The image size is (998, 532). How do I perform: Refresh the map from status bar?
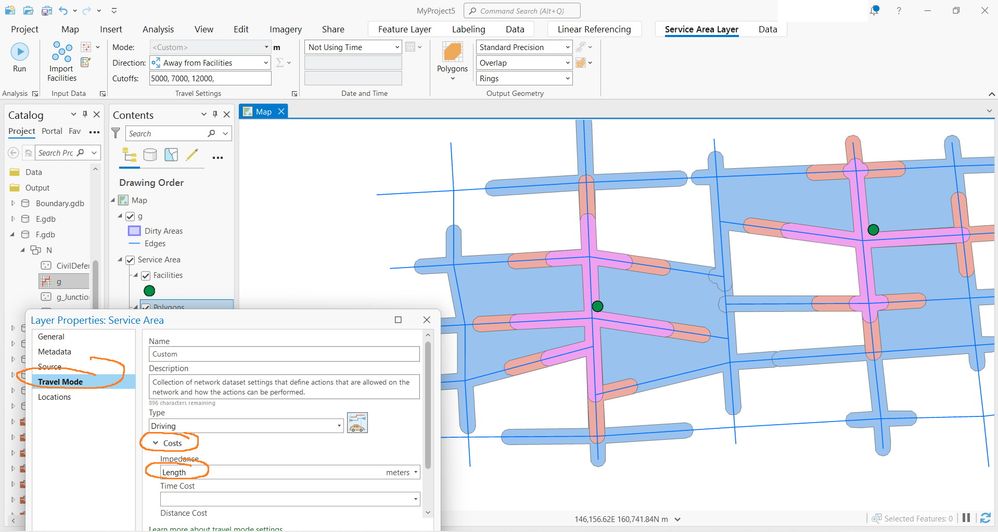tap(985, 518)
